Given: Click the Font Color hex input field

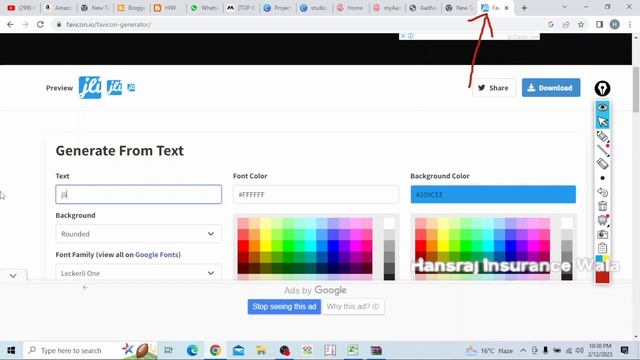Looking at the screenshot, I should click(x=316, y=195).
